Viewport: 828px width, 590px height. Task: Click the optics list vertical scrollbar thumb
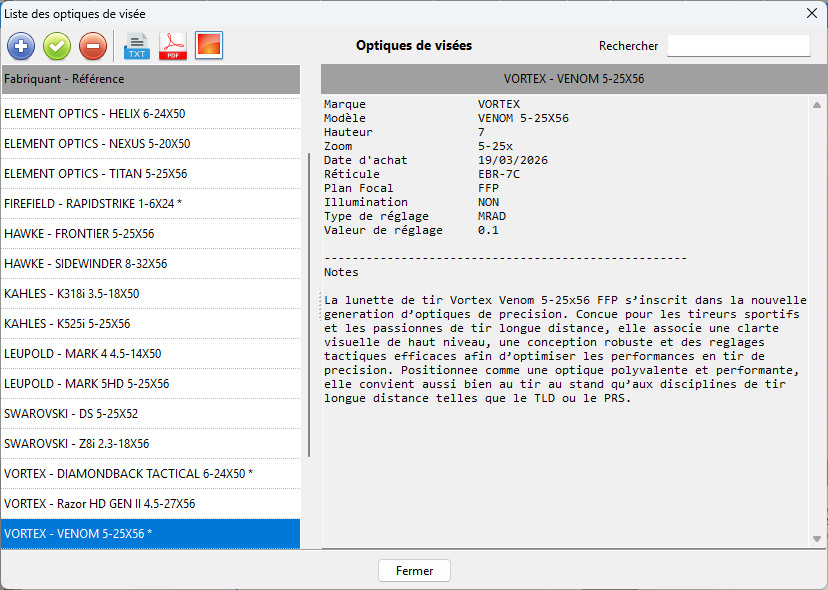(x=309, y=305)
